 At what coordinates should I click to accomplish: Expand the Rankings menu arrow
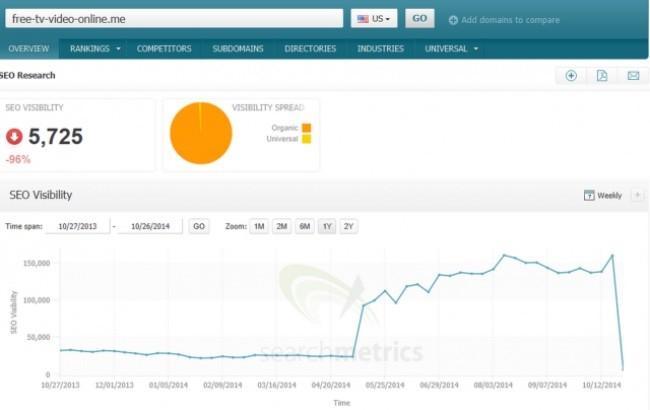pyautogui.click(x=118, y=49)
